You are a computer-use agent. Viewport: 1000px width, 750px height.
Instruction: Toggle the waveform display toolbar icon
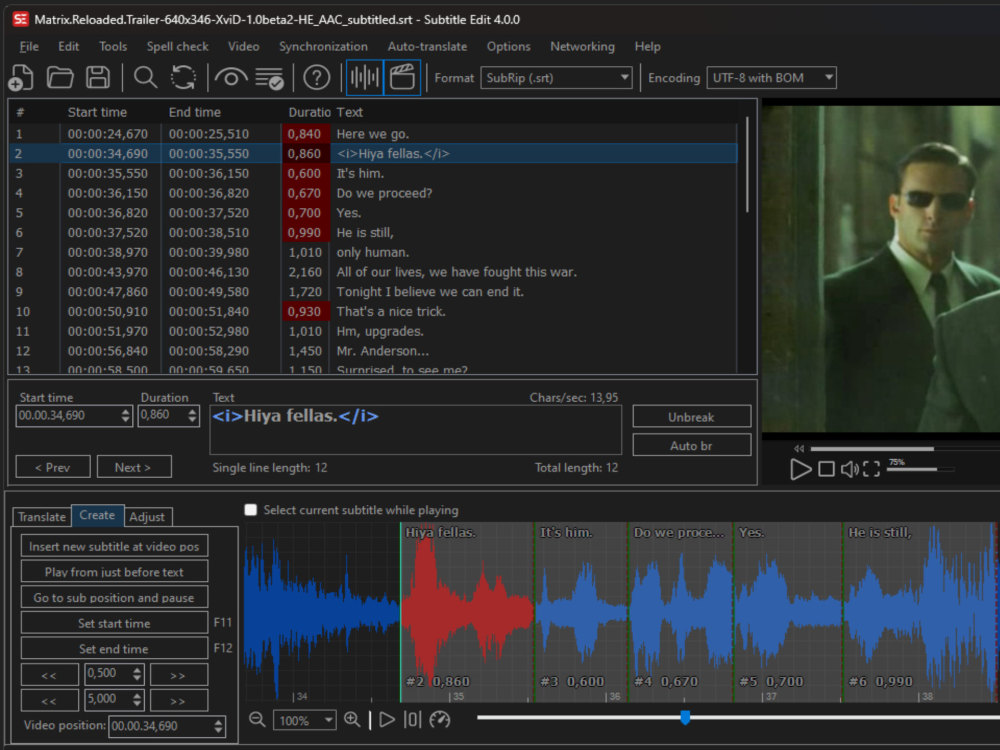(364, 78)
